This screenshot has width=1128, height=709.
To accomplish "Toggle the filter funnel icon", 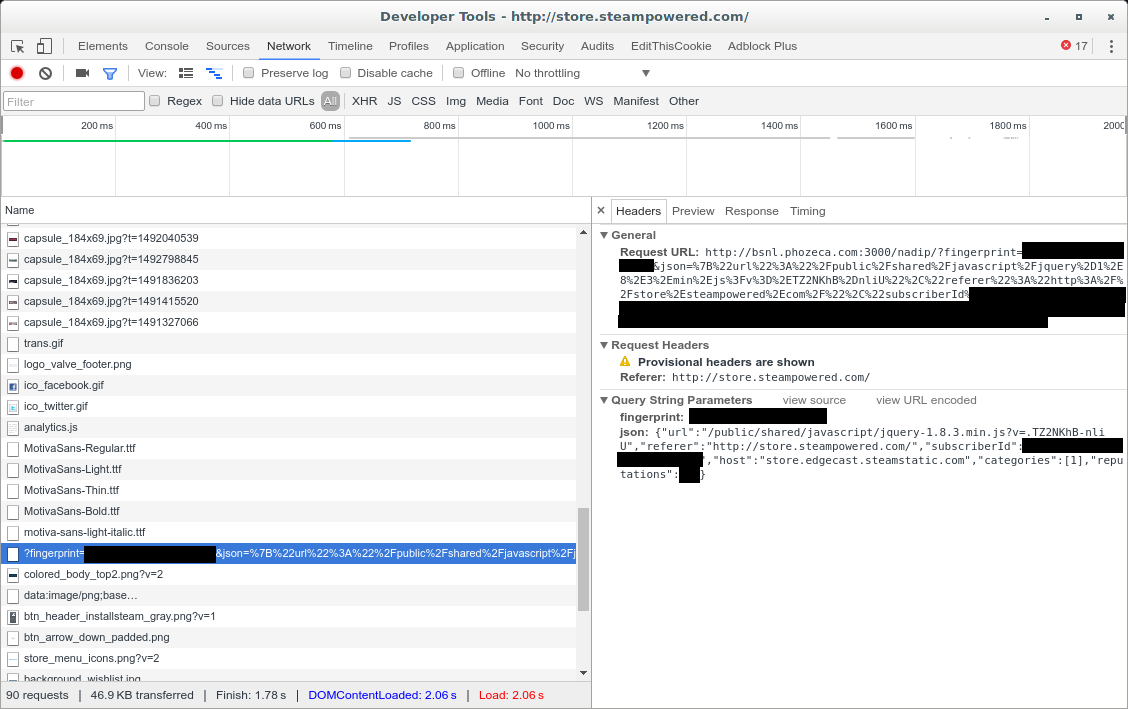I will click(110, 73).
